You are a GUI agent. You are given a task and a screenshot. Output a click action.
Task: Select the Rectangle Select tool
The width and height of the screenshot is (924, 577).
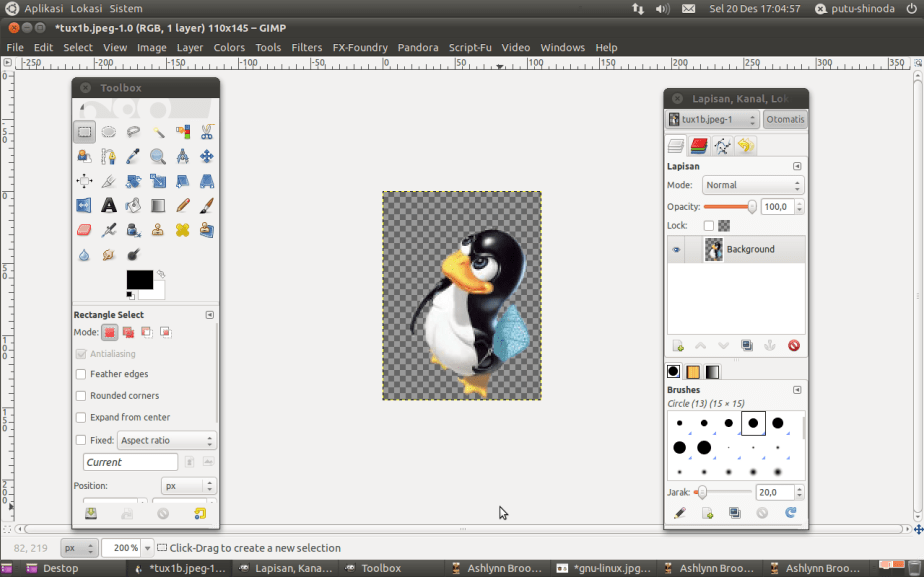84,132
